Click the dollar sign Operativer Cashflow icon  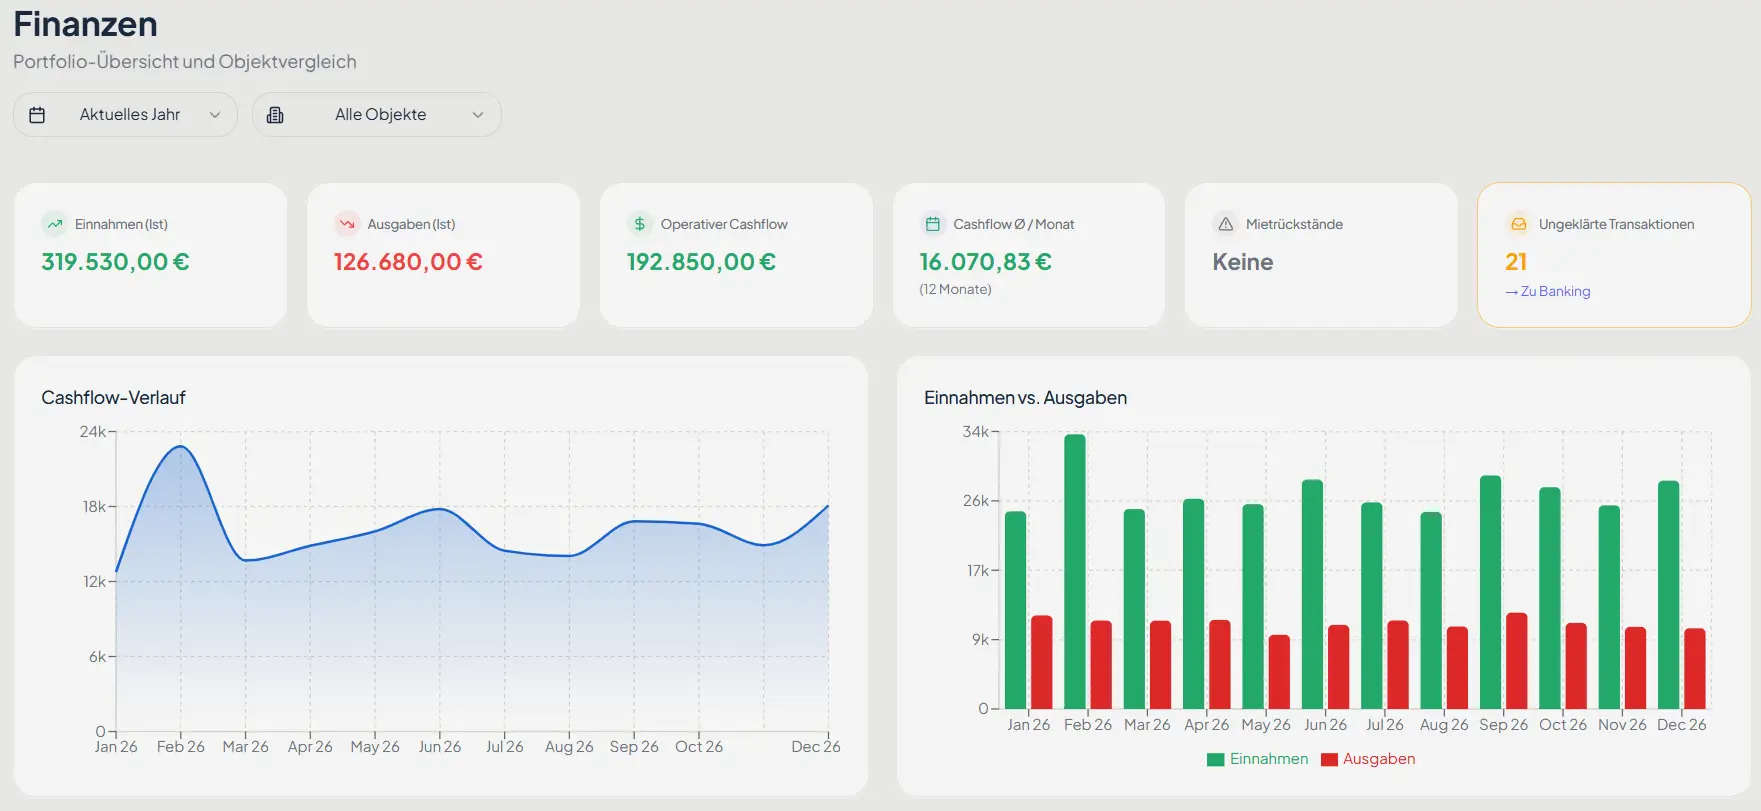[640, 224]
